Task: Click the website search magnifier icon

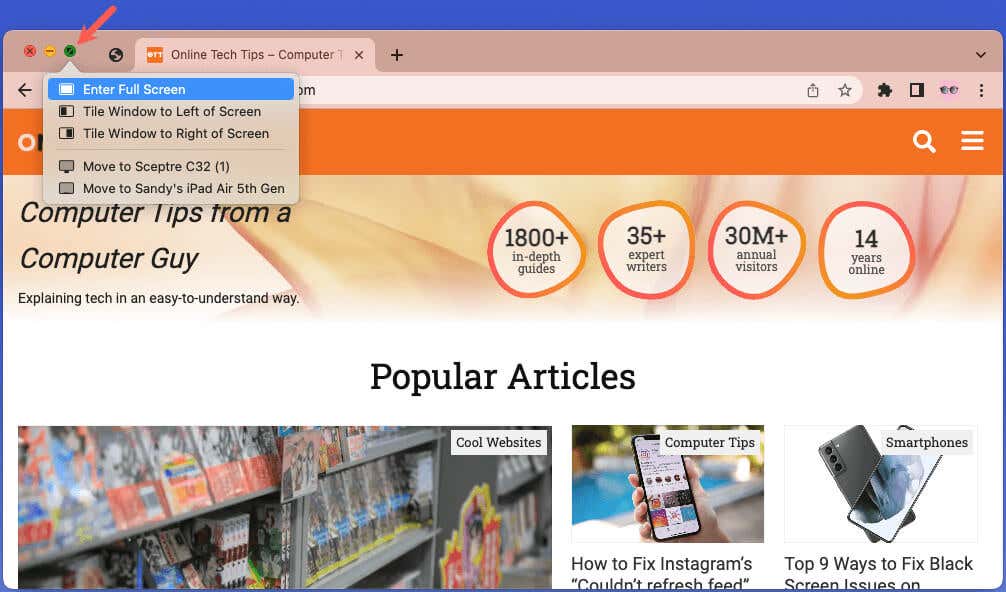Action: coord(924,141)
